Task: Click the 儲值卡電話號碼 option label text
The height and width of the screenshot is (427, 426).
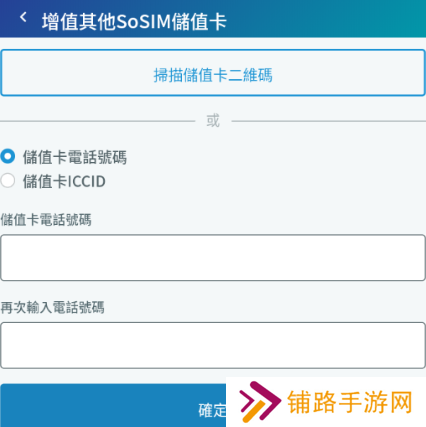Action: coord(75,157)
